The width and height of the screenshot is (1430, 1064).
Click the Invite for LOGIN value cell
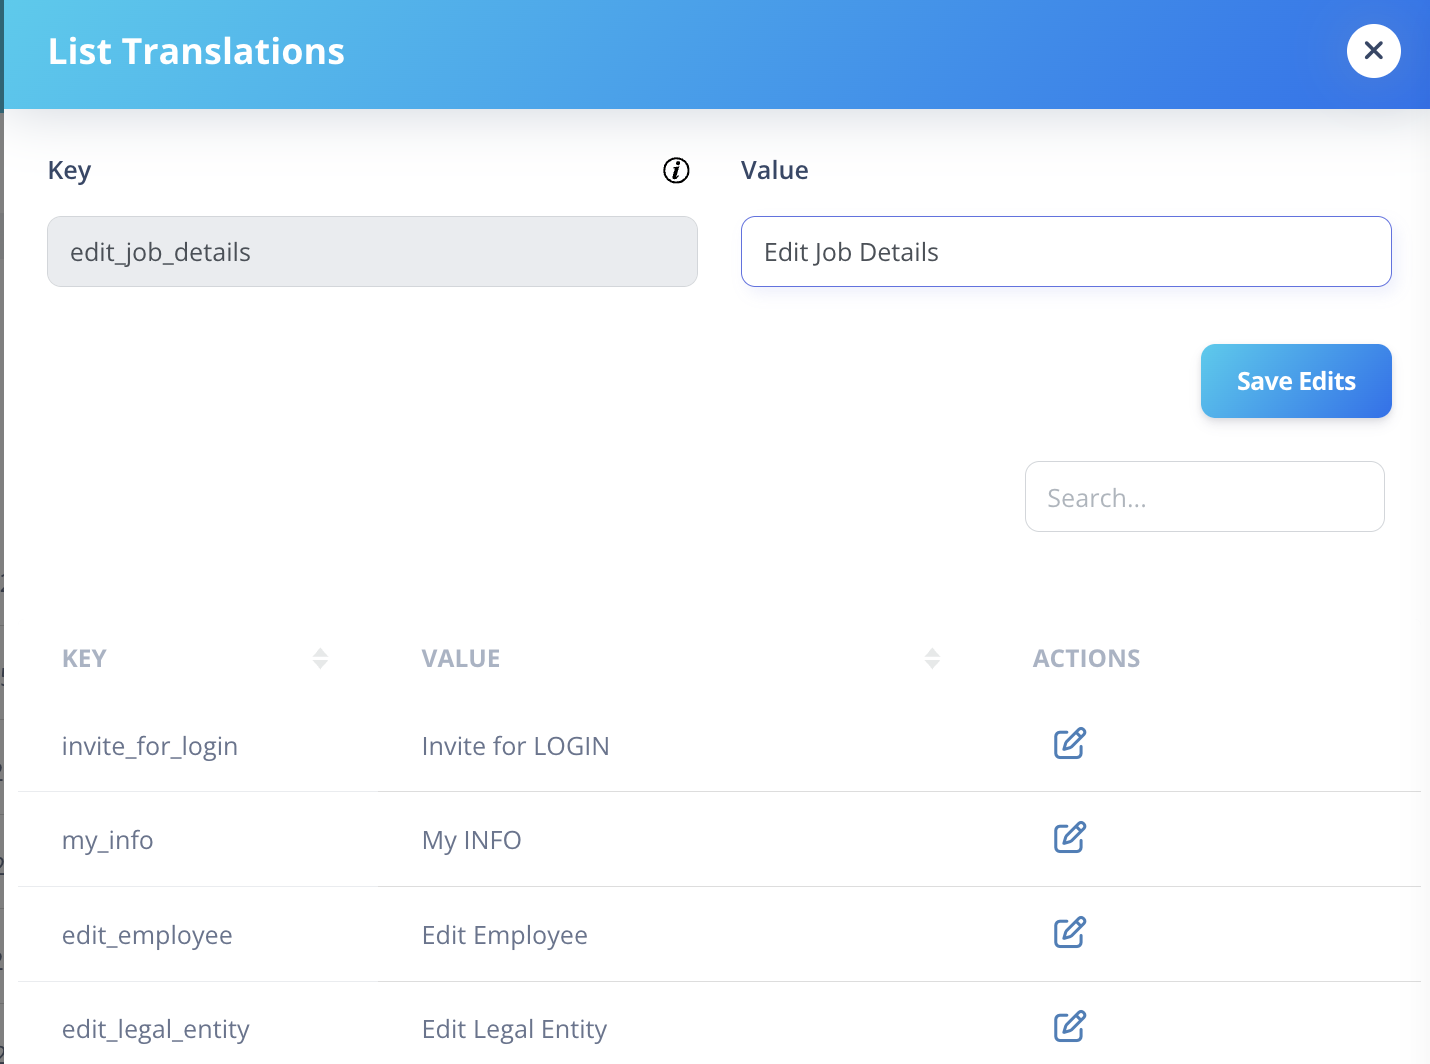(x=515, y=747)
